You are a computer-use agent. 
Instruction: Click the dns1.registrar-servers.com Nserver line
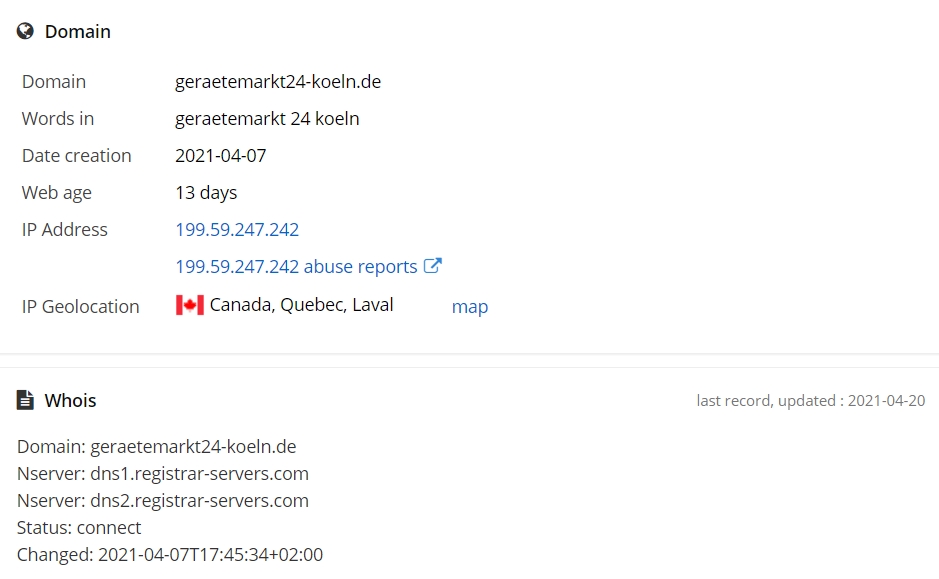coord(163,474)
